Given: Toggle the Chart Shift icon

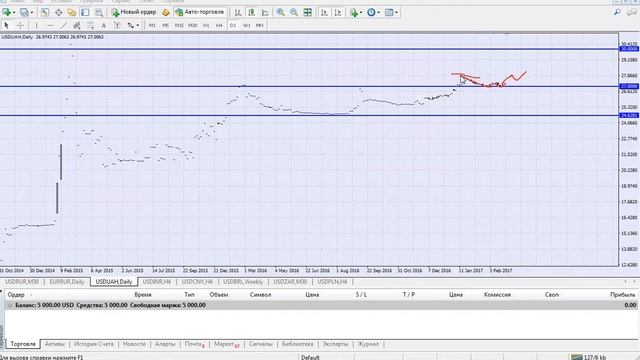Looking at the screenshot, I should [x=338, y=13].
